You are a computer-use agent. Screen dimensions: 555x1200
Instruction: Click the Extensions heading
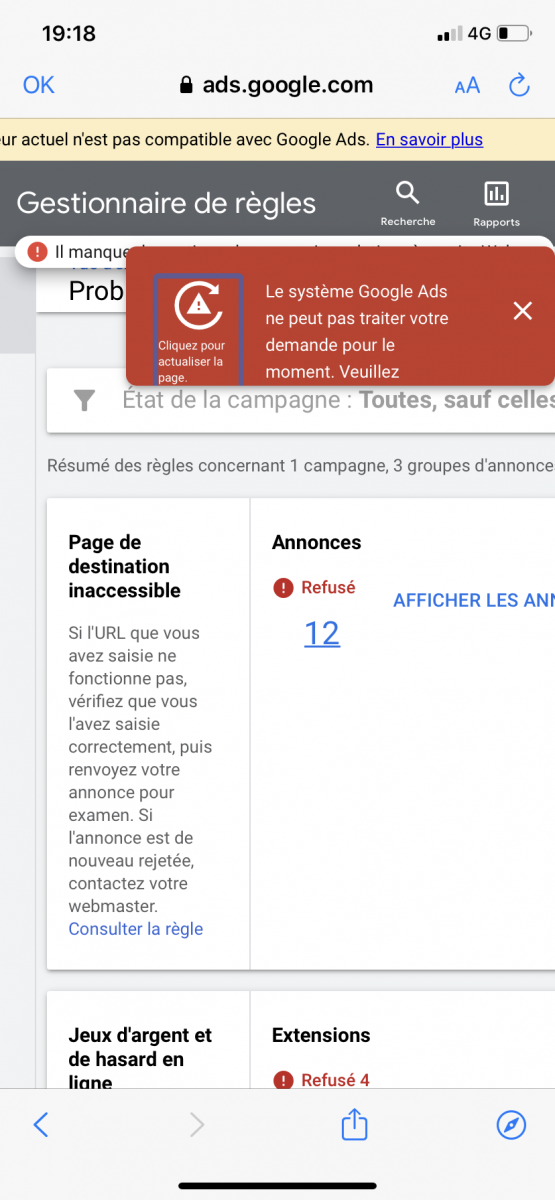pyautogui.click(x=321, y=1036)
